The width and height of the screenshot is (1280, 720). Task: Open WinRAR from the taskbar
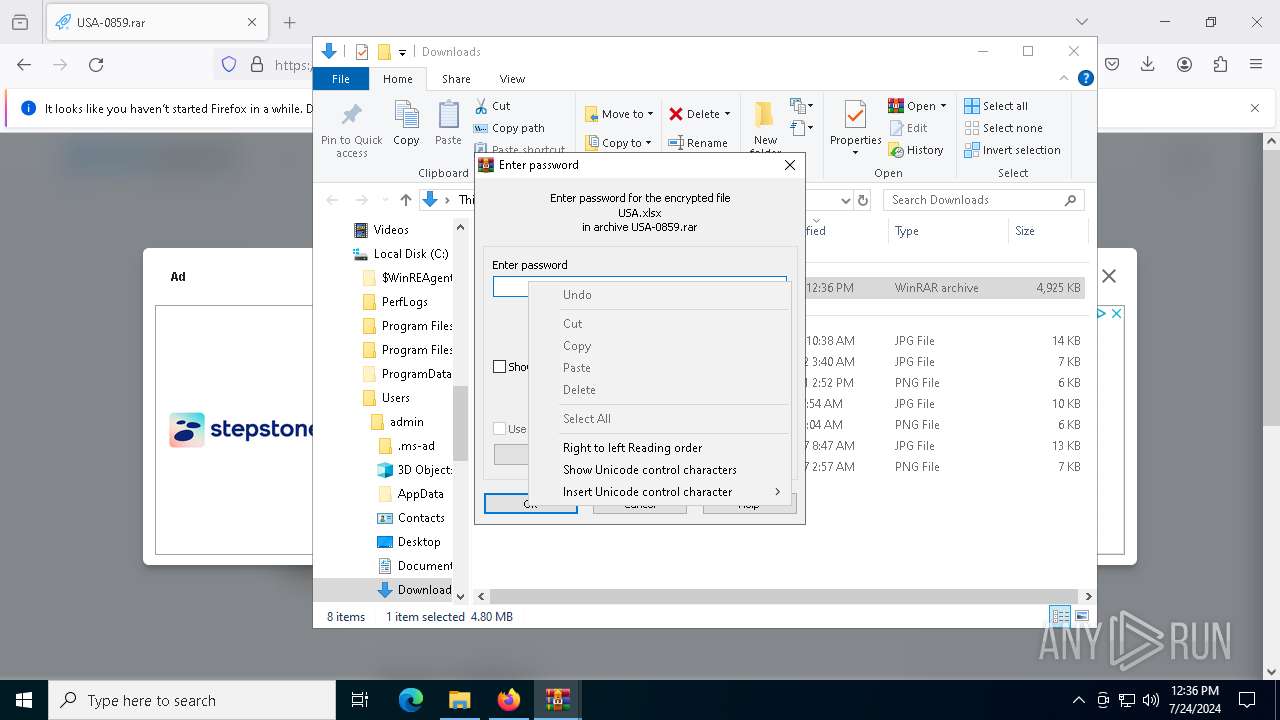558,700
